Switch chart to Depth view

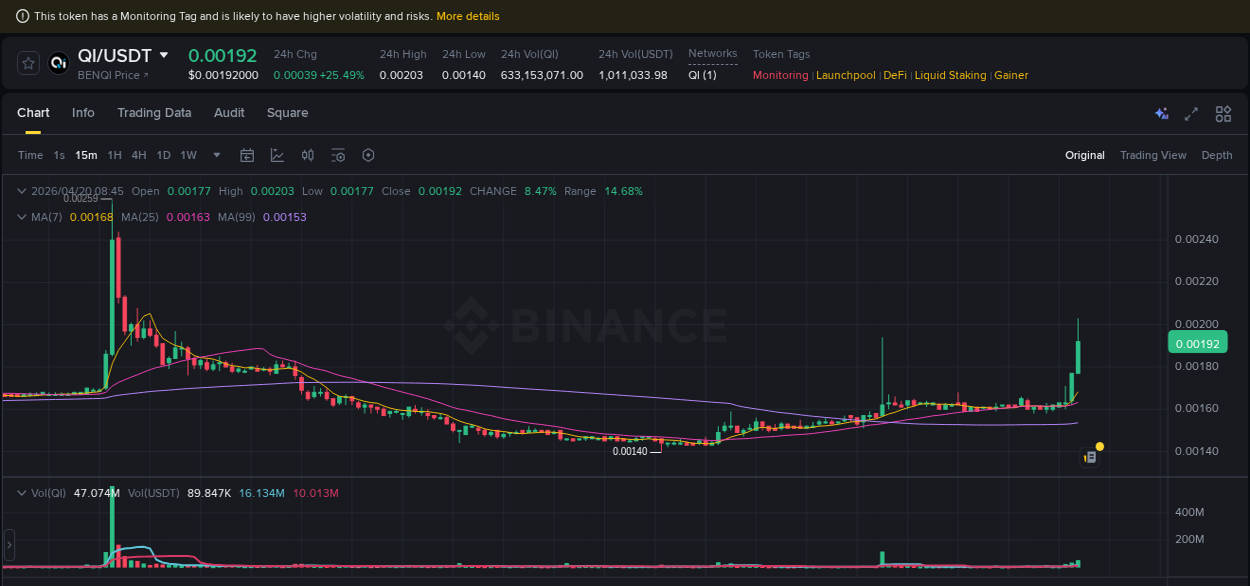(x=1217, y=155)
